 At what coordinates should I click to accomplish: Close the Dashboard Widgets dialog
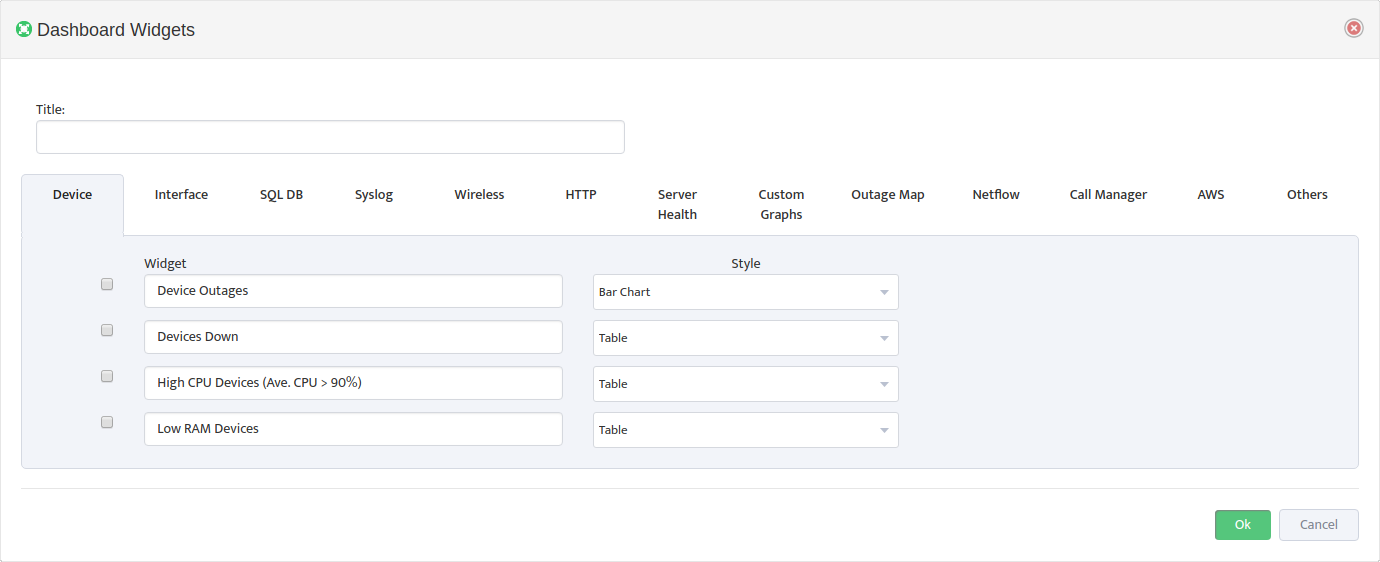click(1354, 28)
